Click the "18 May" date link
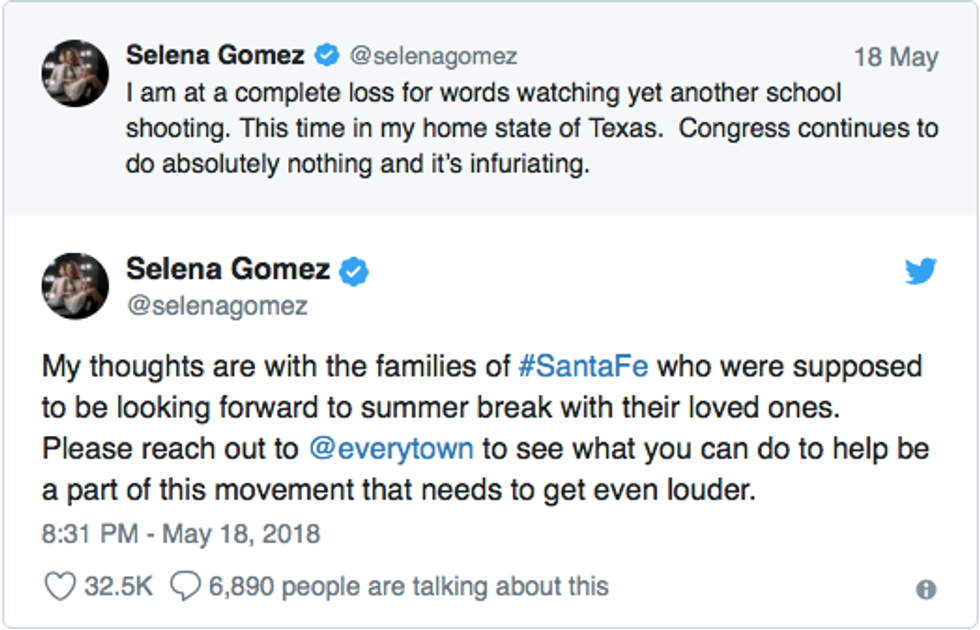 tap(895, 57)
